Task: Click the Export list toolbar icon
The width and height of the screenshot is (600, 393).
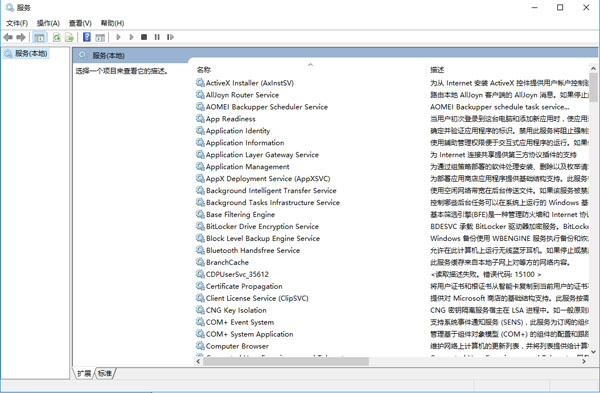Action: click(69, 37)
